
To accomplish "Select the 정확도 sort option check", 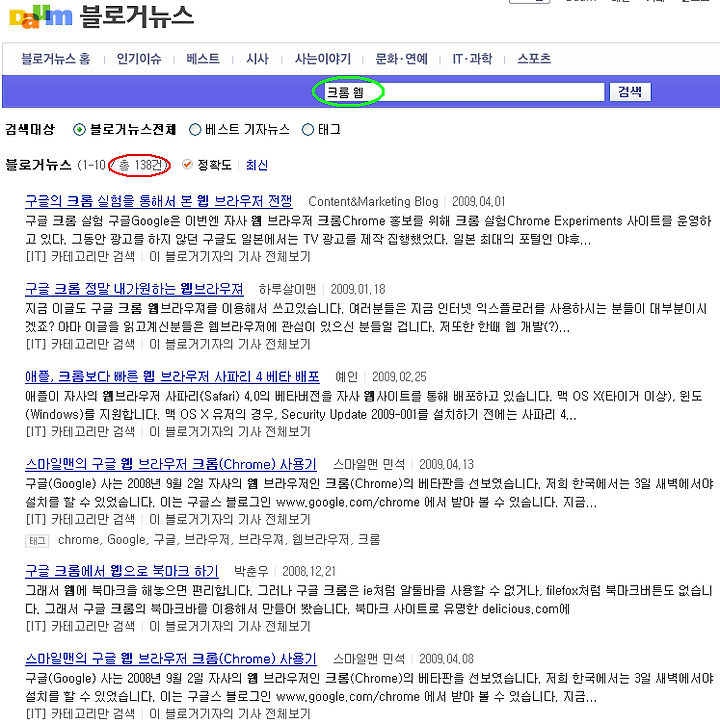I will coord(187,164).
